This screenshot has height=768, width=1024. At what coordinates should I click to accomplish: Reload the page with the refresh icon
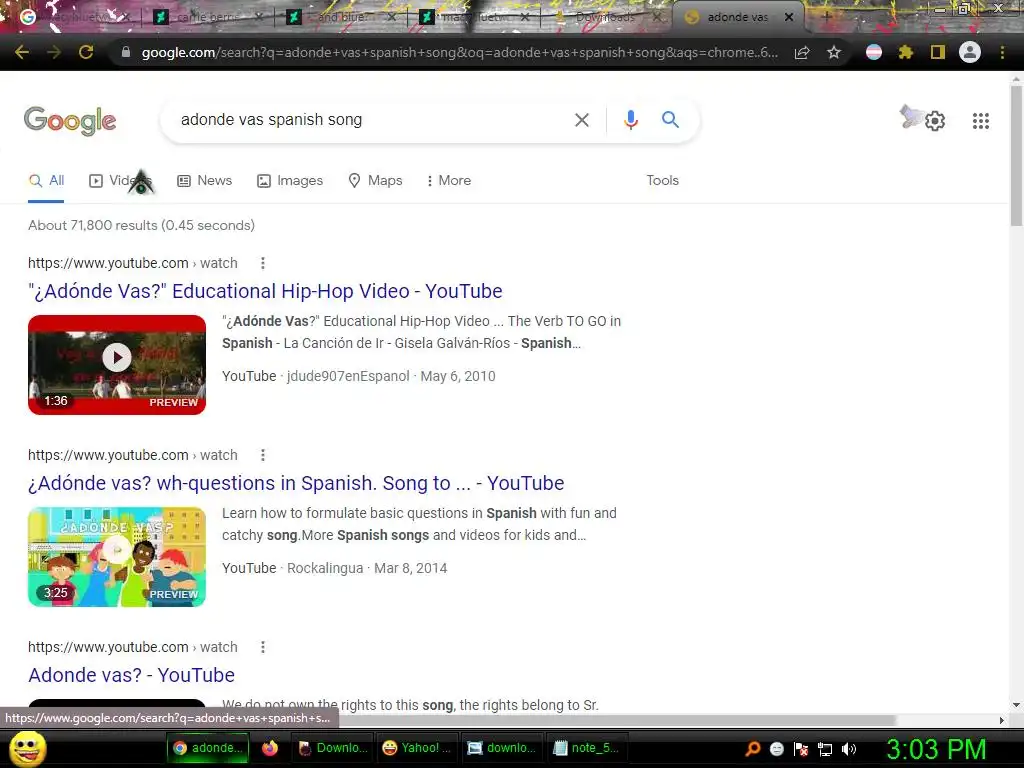click(86, 52)
